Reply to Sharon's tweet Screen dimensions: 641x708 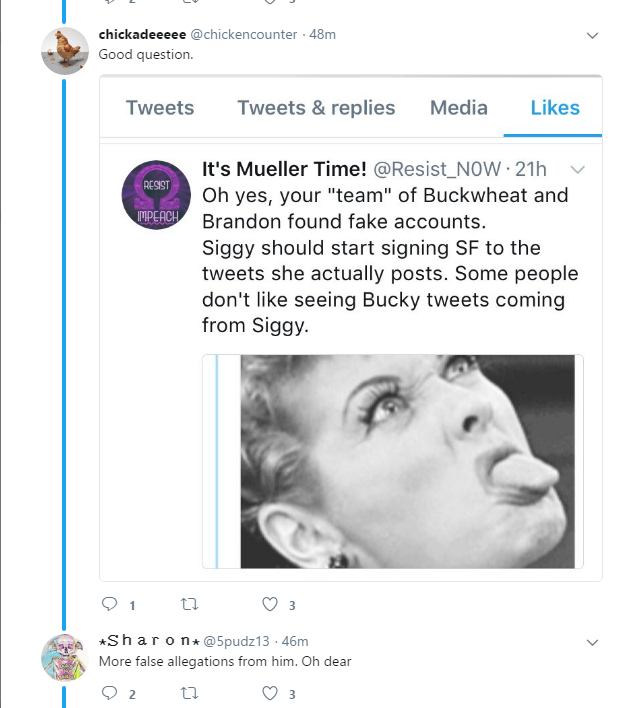coord(110,693)
